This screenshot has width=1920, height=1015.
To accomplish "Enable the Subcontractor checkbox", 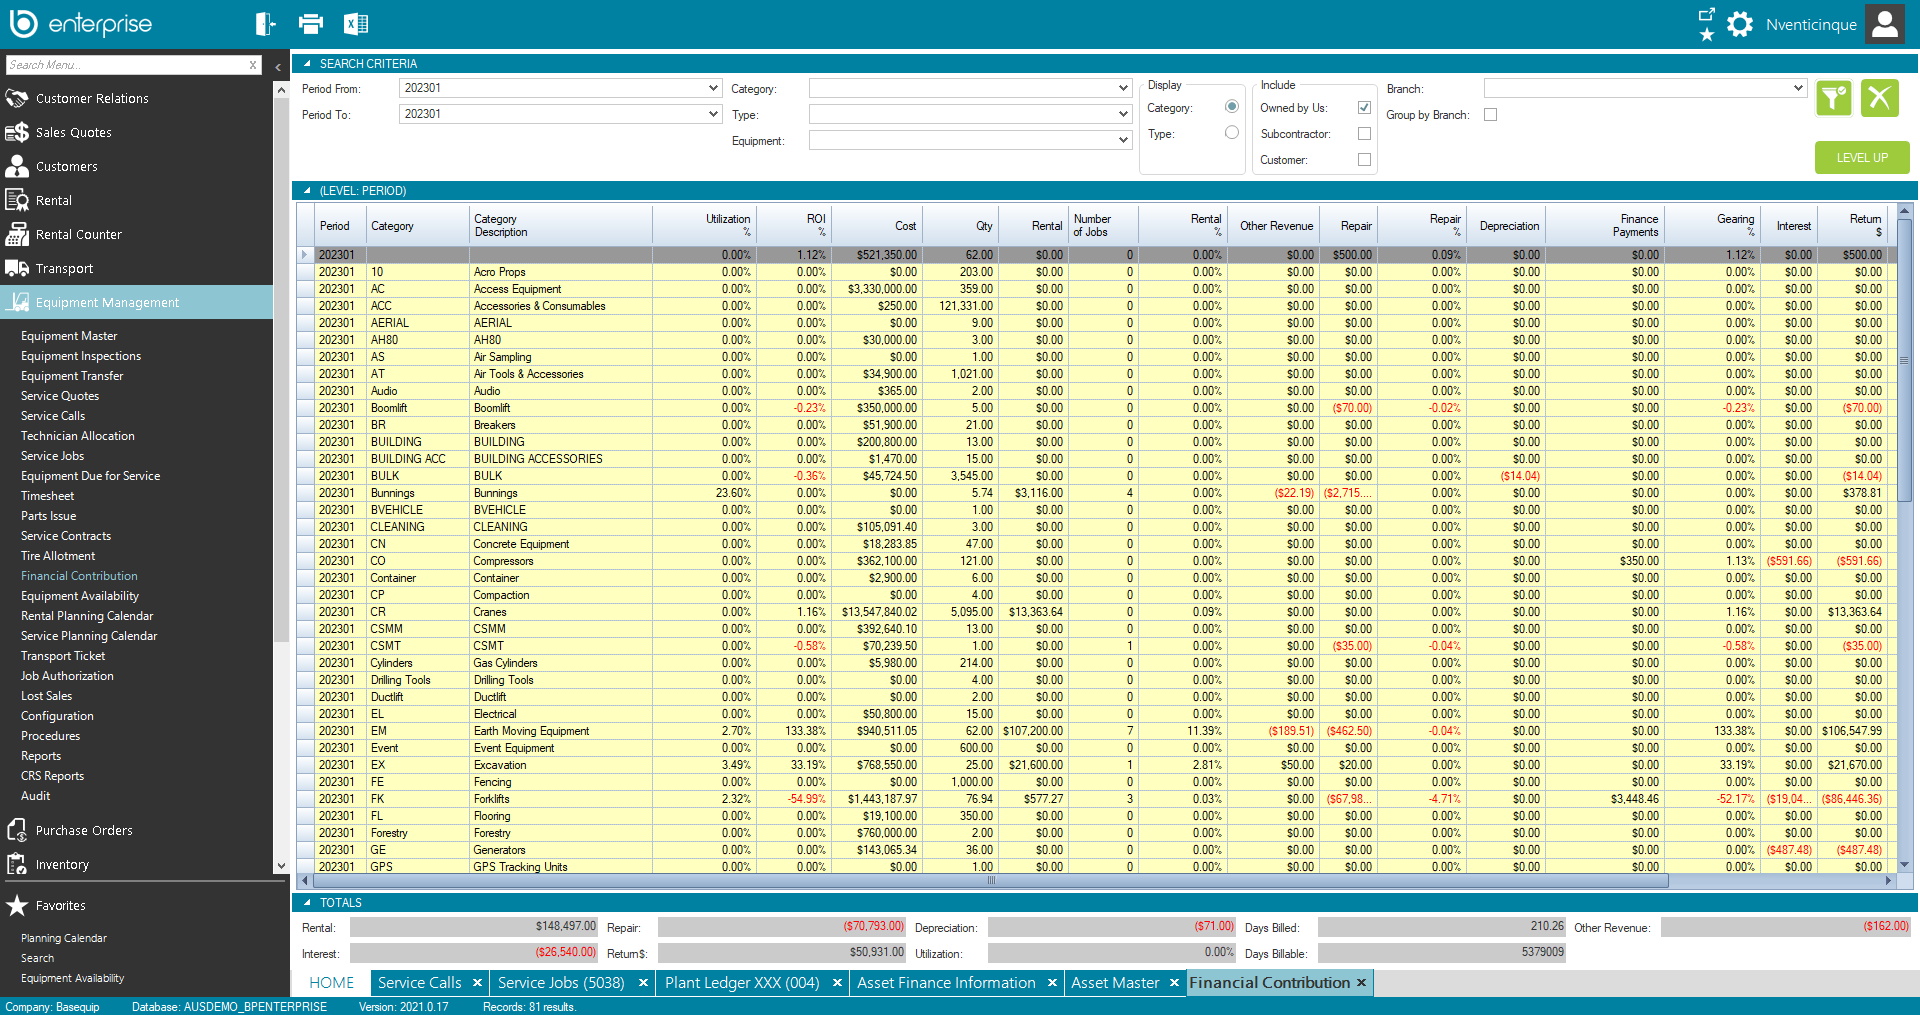I will click(1364, 133).
